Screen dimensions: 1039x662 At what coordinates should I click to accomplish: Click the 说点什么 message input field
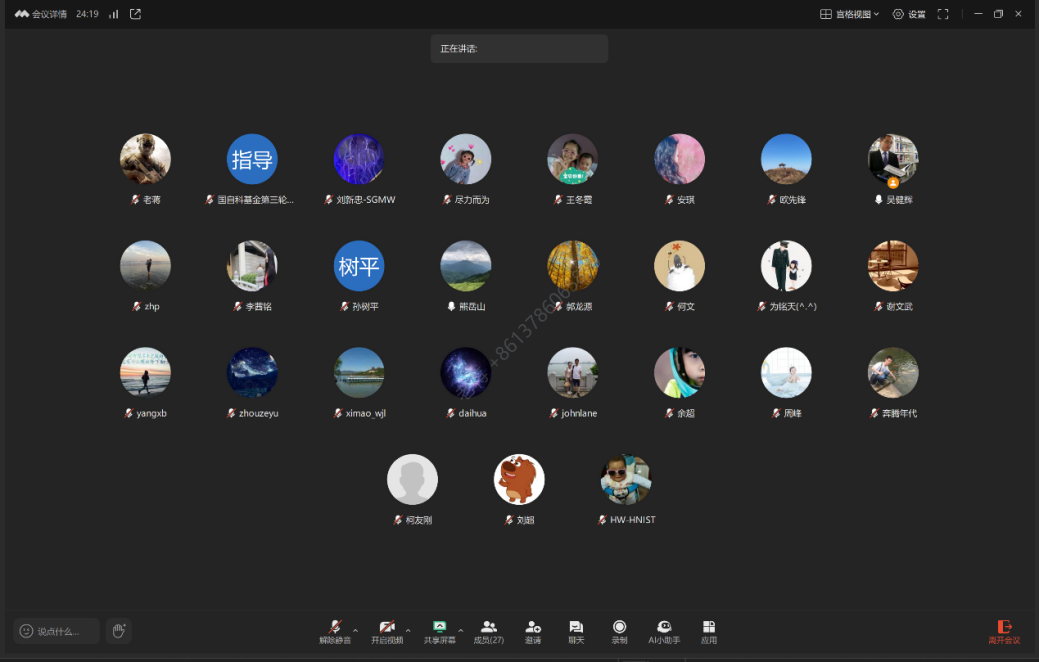click(x=57, y=631)
